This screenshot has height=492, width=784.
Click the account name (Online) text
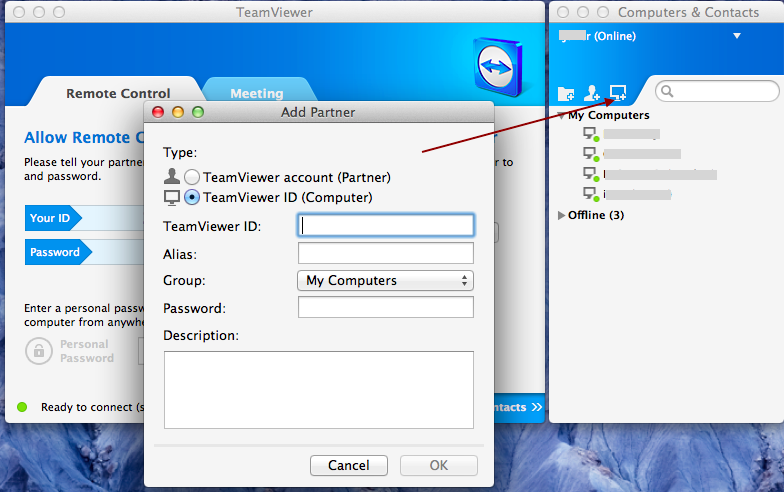598,36
